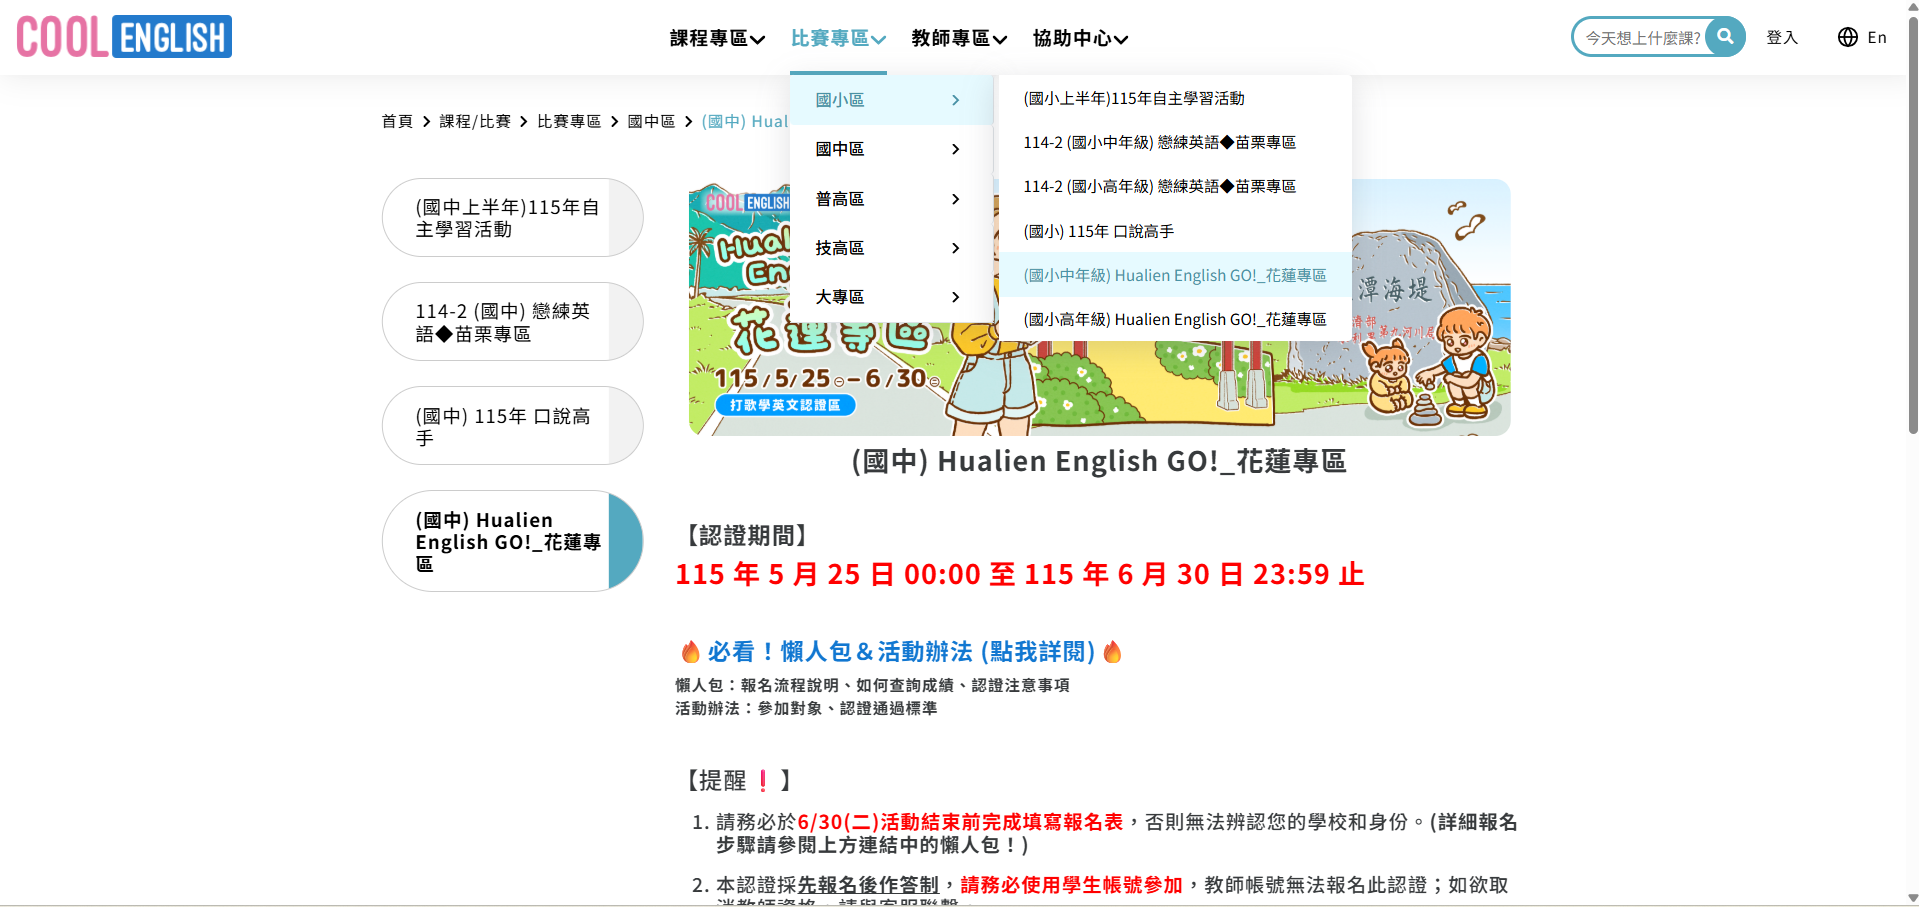Open 必看！懶人包＆活動辦法 link
This screenshot has width=1919, height=907.
click(x=901, y=652)
